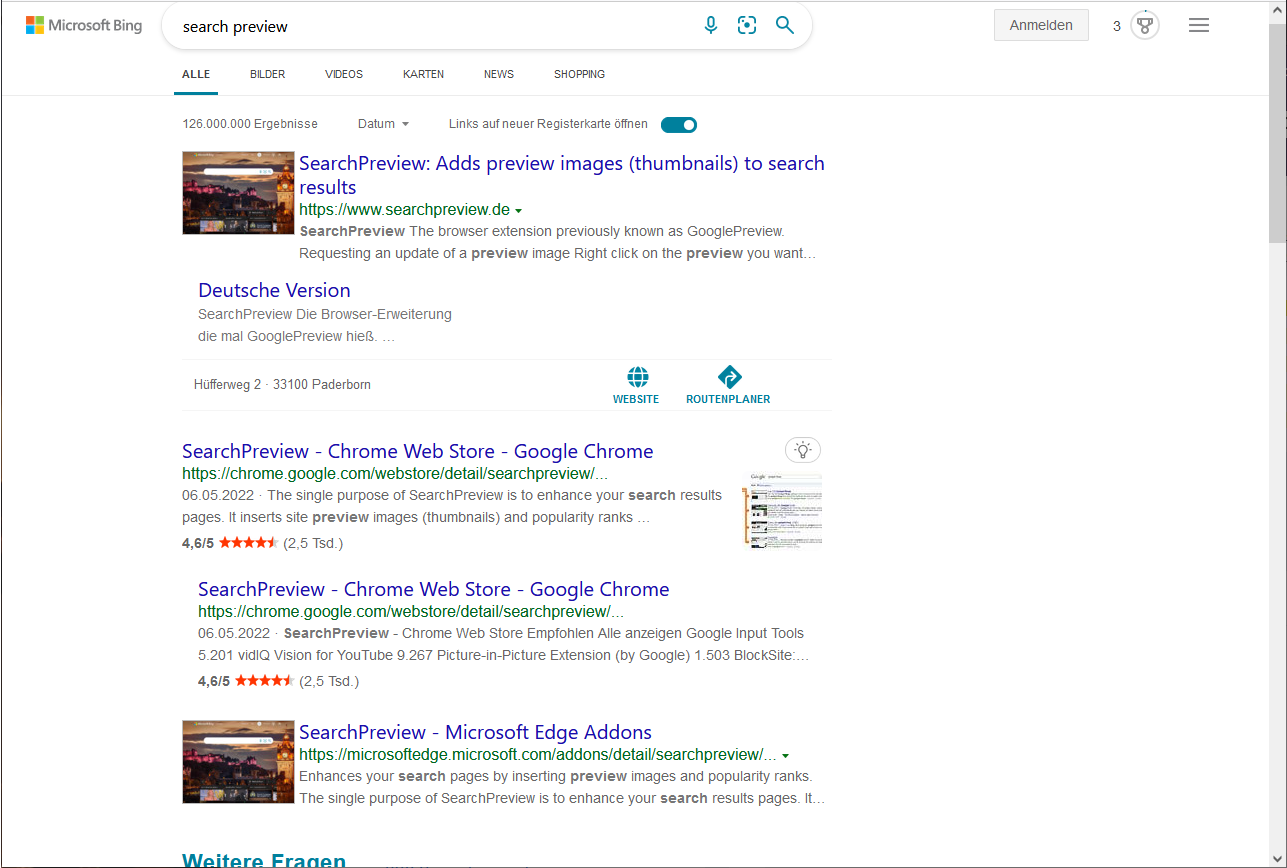Open visual search camera icon
This screenshot has height=868, width=1287.
coord(747,25)
